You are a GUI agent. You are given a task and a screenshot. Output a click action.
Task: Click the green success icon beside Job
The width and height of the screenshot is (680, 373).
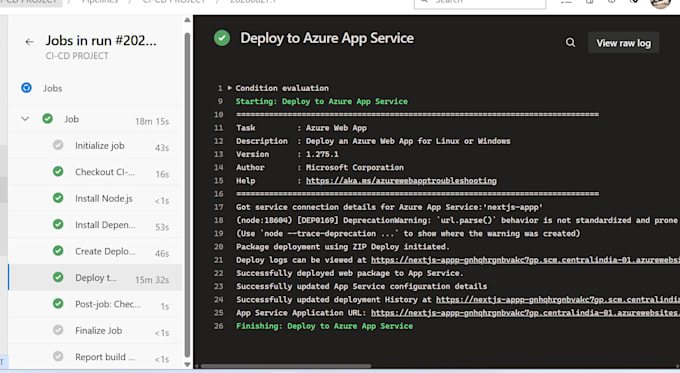pyautogui.click(x=48, y=119)
